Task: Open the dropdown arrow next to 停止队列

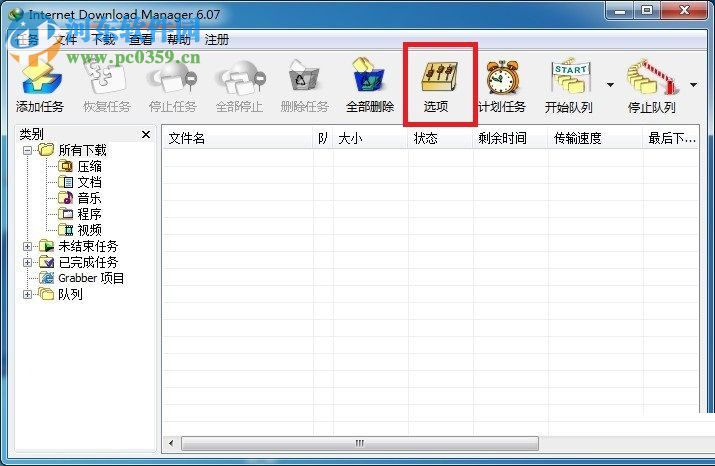Action: coord(693,85)
